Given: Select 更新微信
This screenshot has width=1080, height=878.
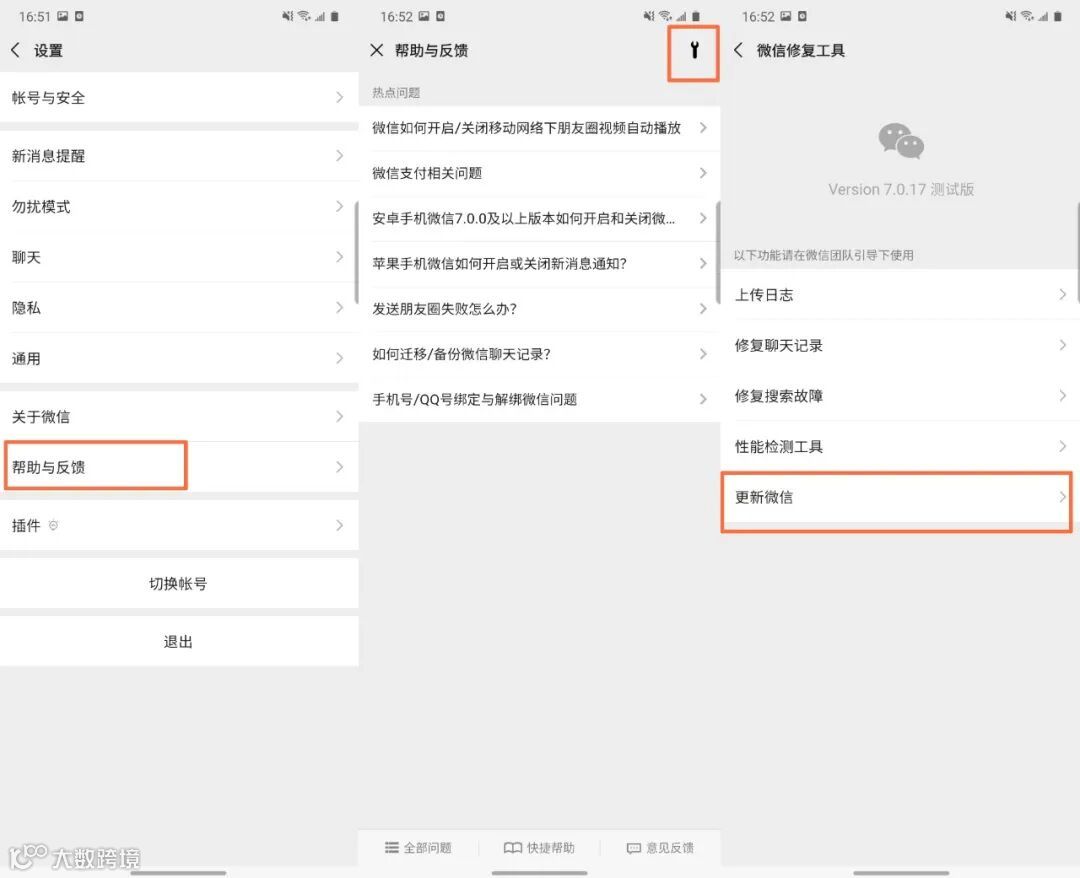Looking at the screenshot, I should pos(900,497).
